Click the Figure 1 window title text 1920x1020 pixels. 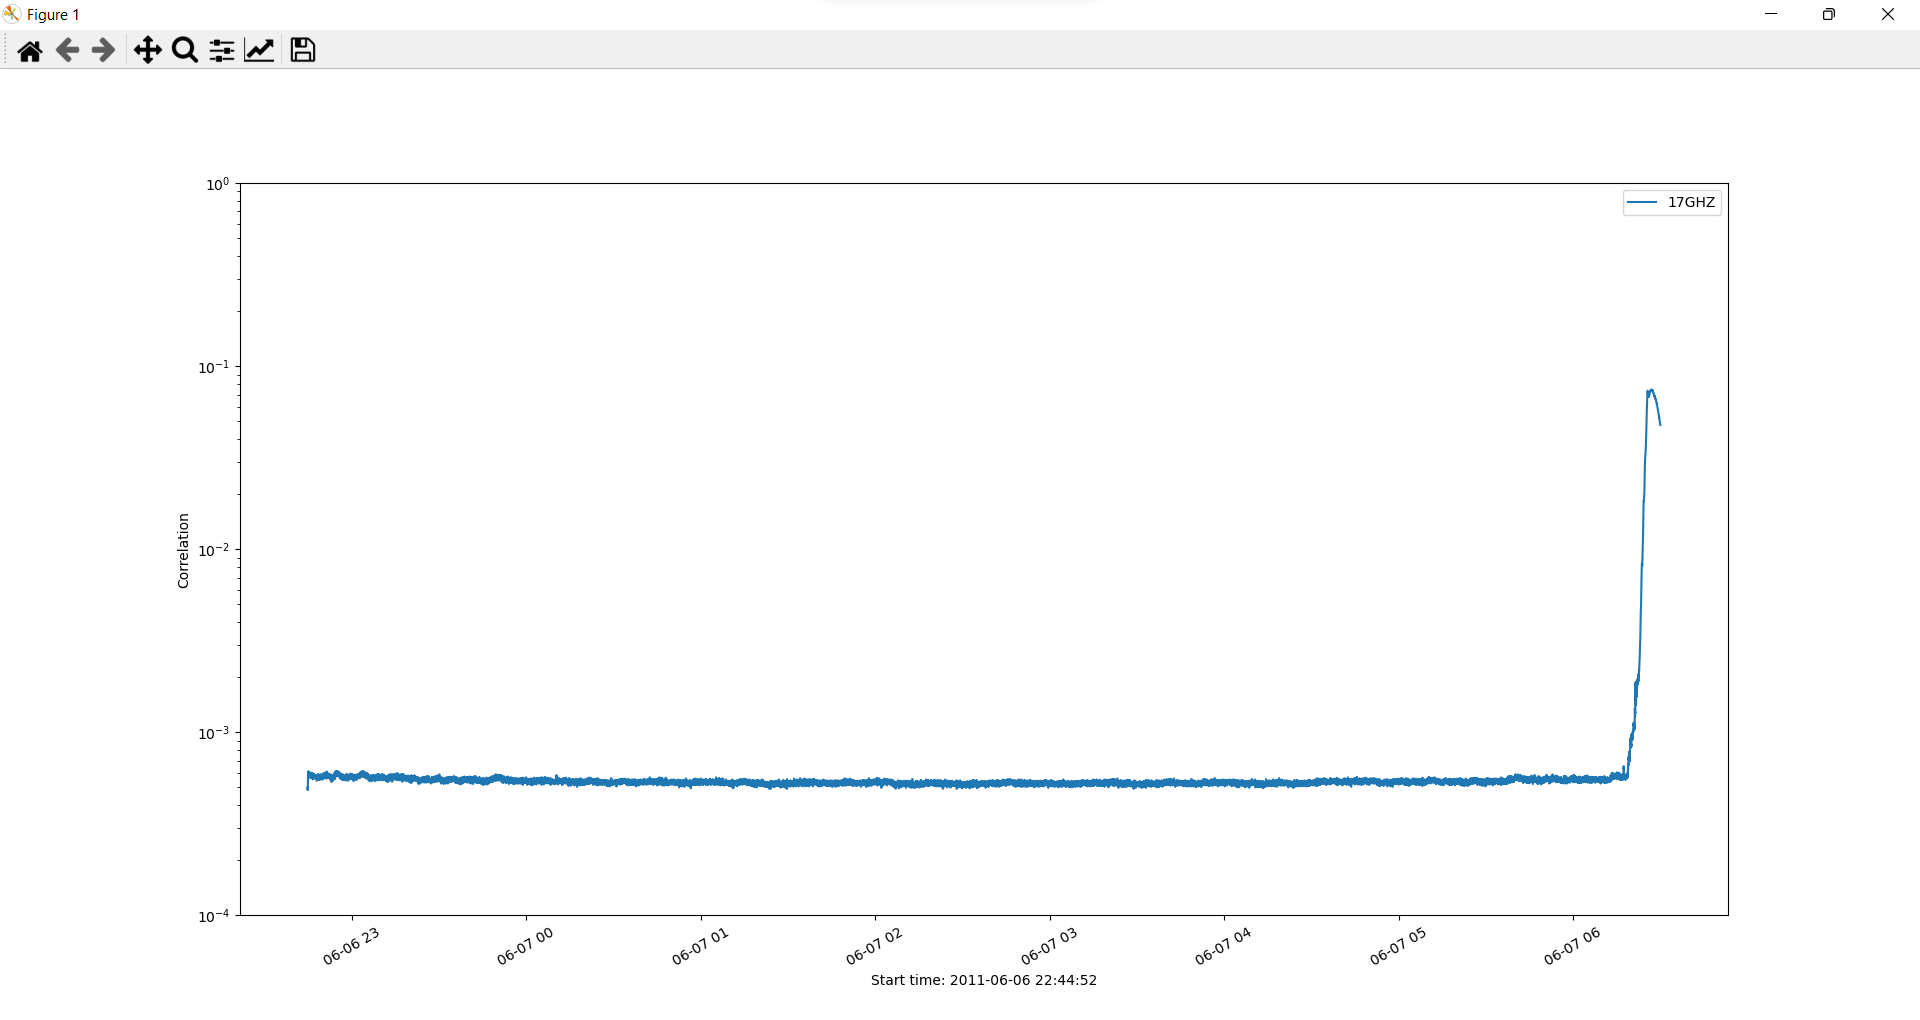54,14
